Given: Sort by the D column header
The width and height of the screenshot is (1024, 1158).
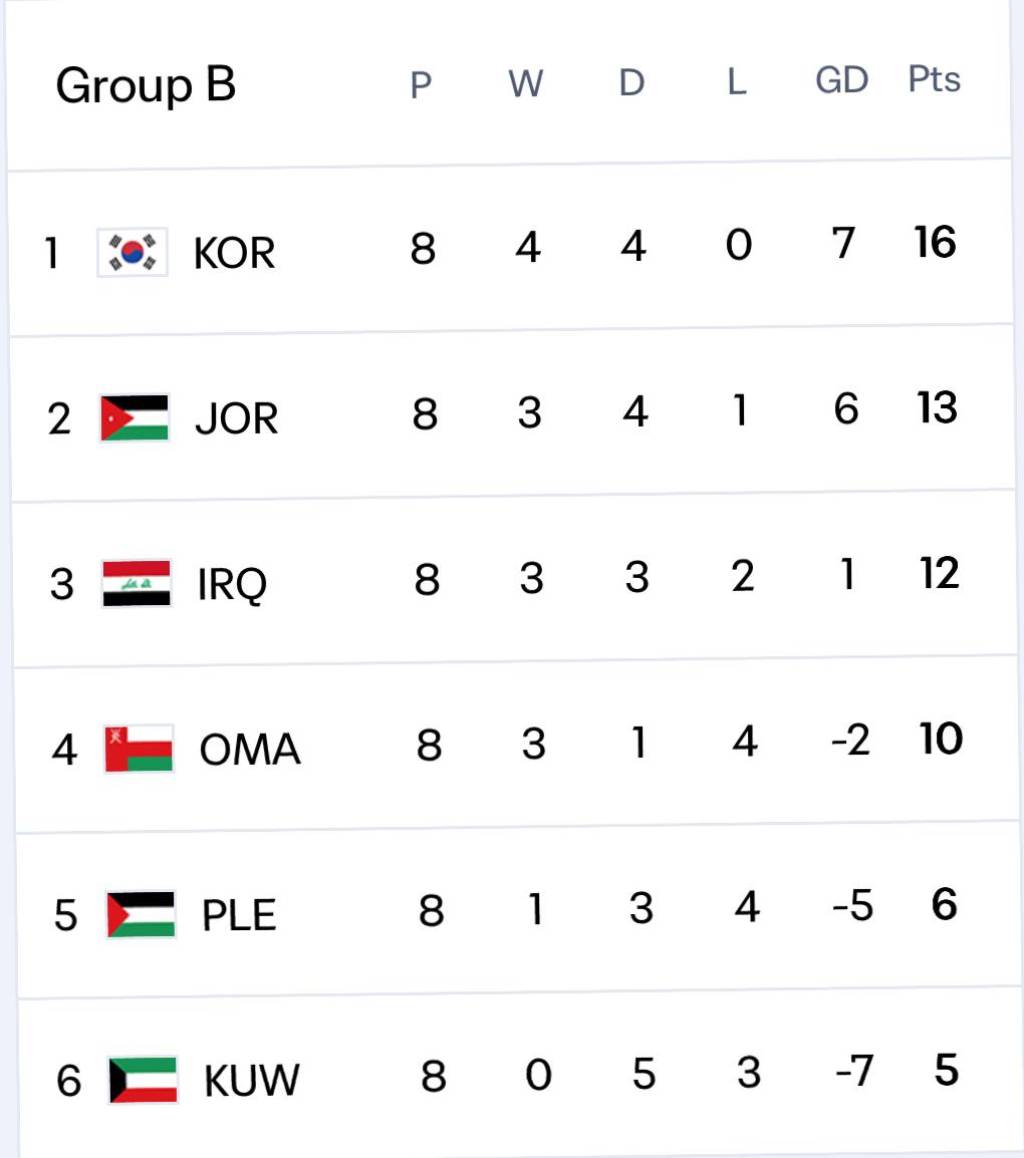Looking at the screenshot, I should coord(631,83).
